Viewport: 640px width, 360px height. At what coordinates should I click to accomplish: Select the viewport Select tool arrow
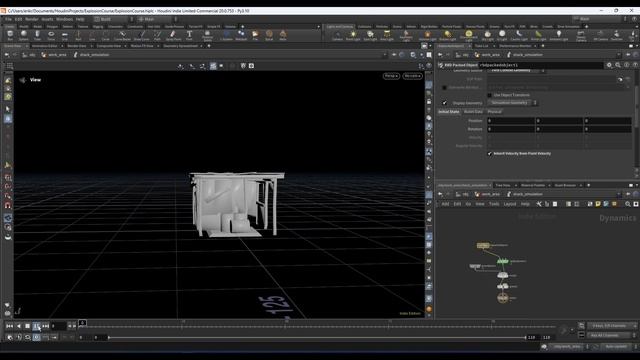[x=8, y=109]
